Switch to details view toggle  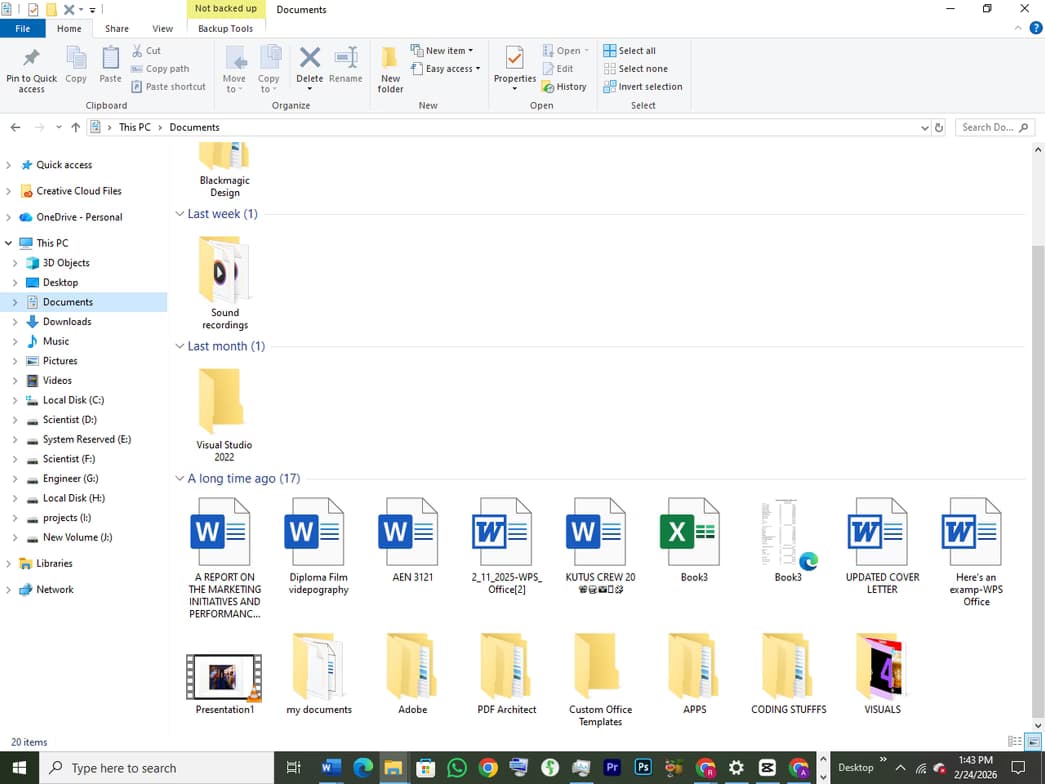(x=1015, y=742)
